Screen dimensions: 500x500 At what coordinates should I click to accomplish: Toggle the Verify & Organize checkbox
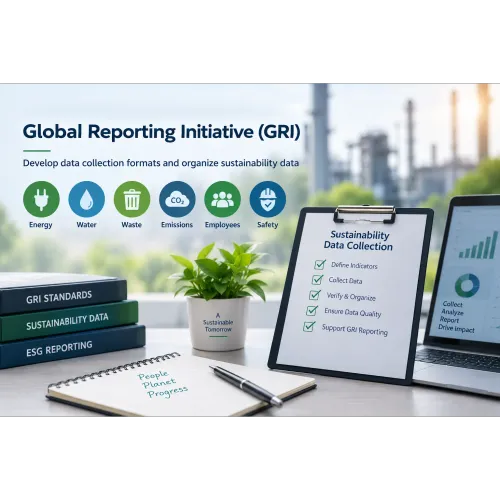[315, 295]
